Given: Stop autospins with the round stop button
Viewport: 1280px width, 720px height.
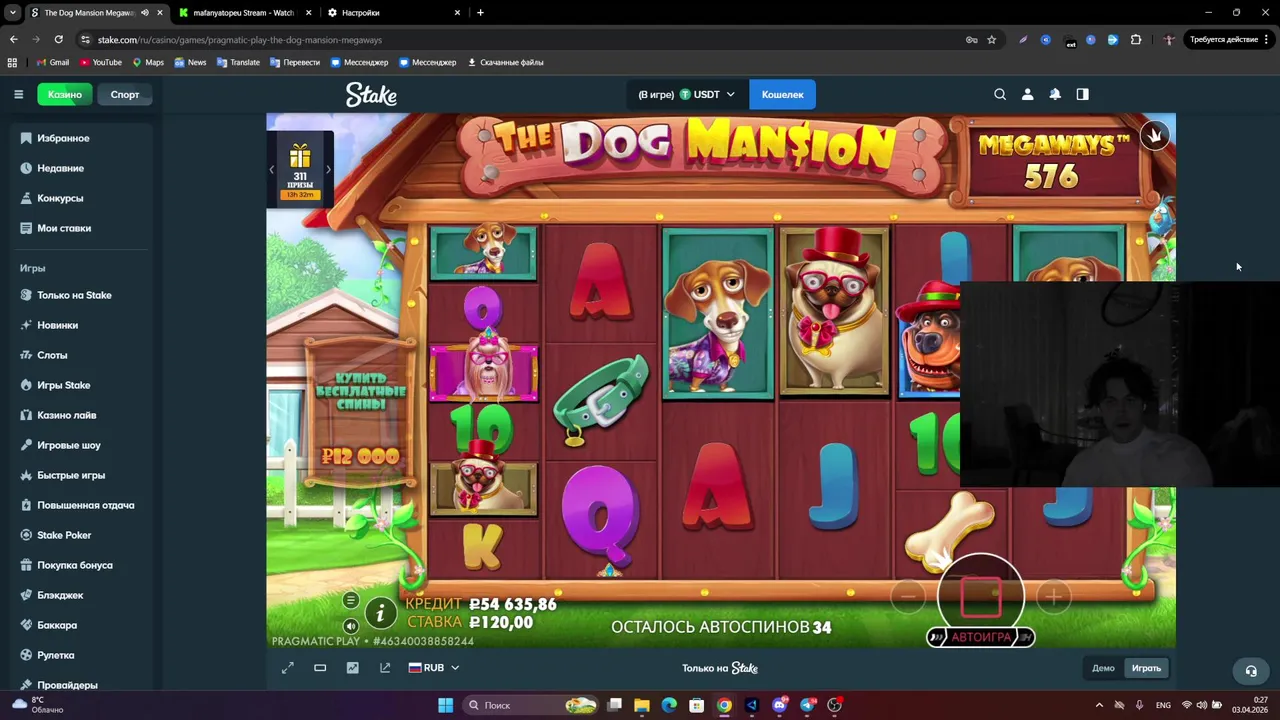Looking at the screenshot, I should tap(981, 596).
